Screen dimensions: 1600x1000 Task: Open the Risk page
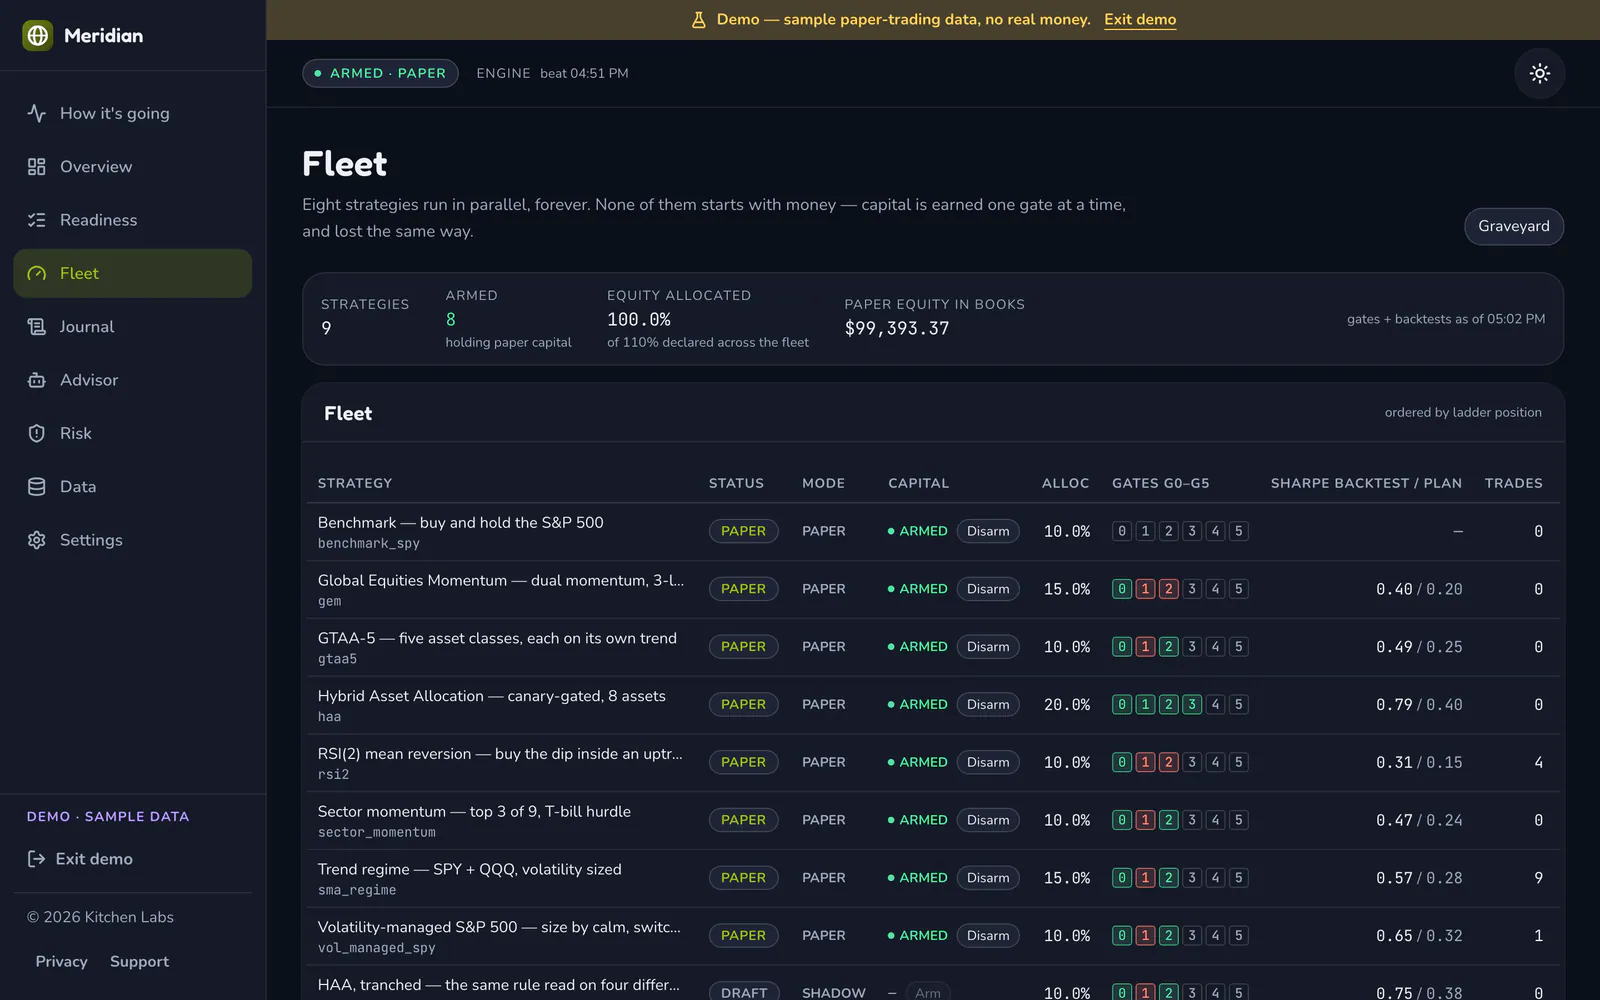(133, 433)
